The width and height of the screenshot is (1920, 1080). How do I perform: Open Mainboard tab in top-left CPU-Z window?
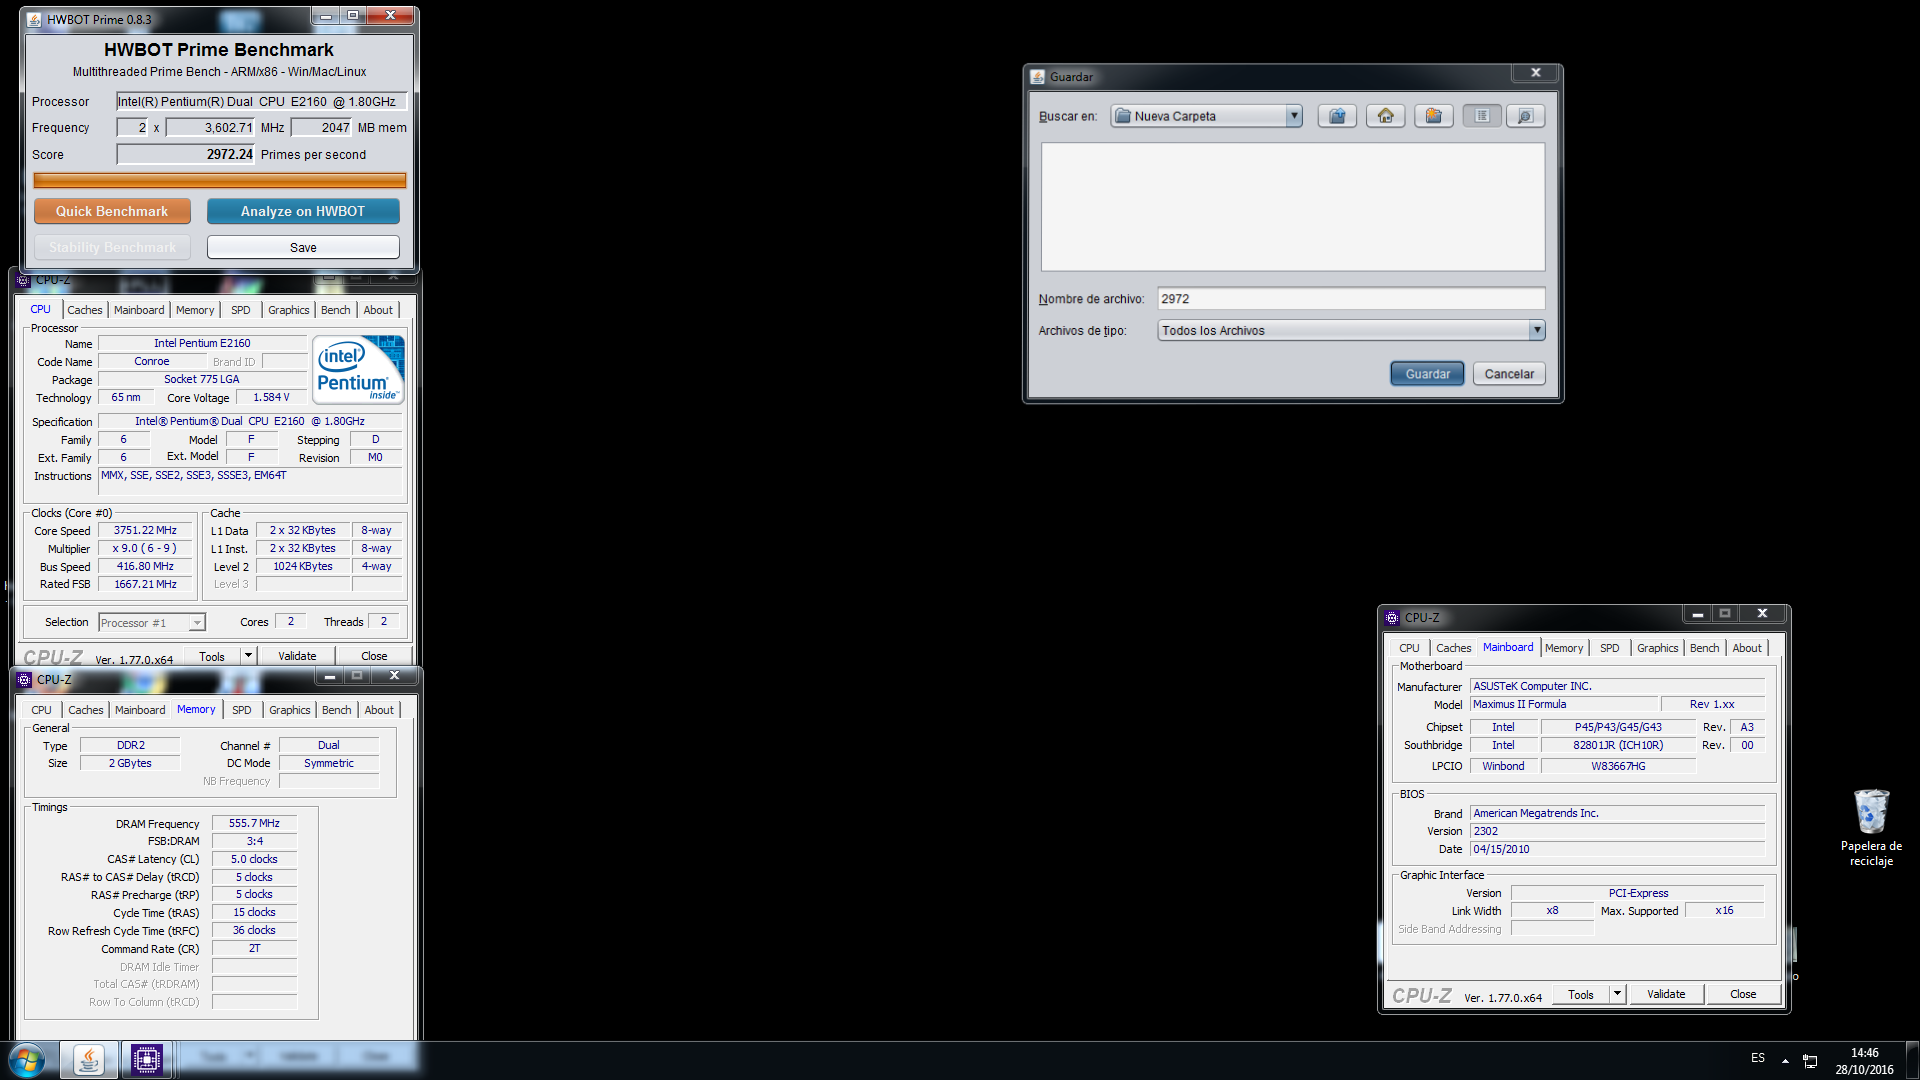[139, 310]
